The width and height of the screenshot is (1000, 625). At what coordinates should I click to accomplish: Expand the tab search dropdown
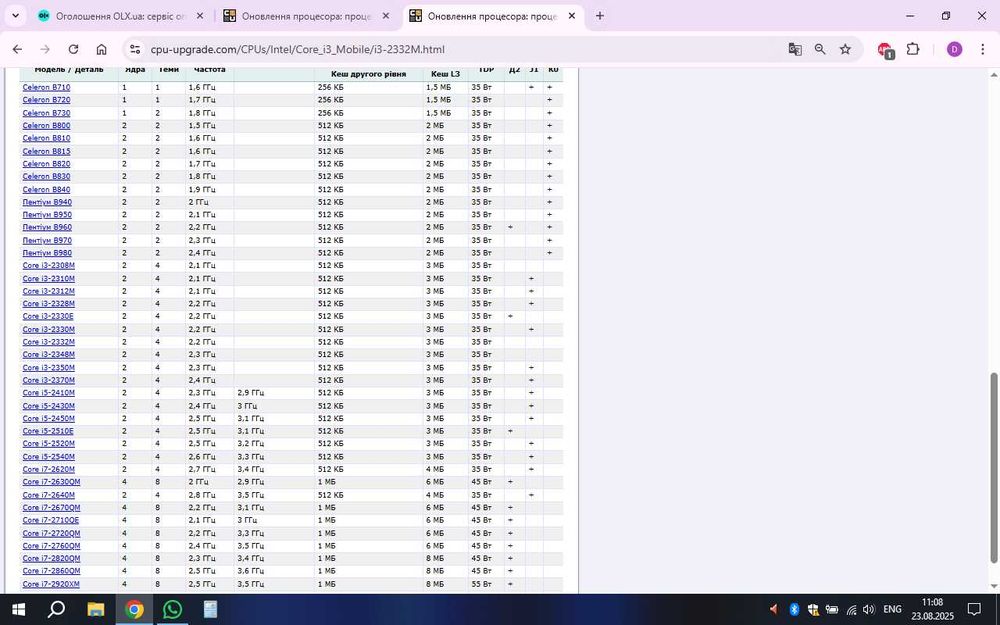(x=15, y=16)
